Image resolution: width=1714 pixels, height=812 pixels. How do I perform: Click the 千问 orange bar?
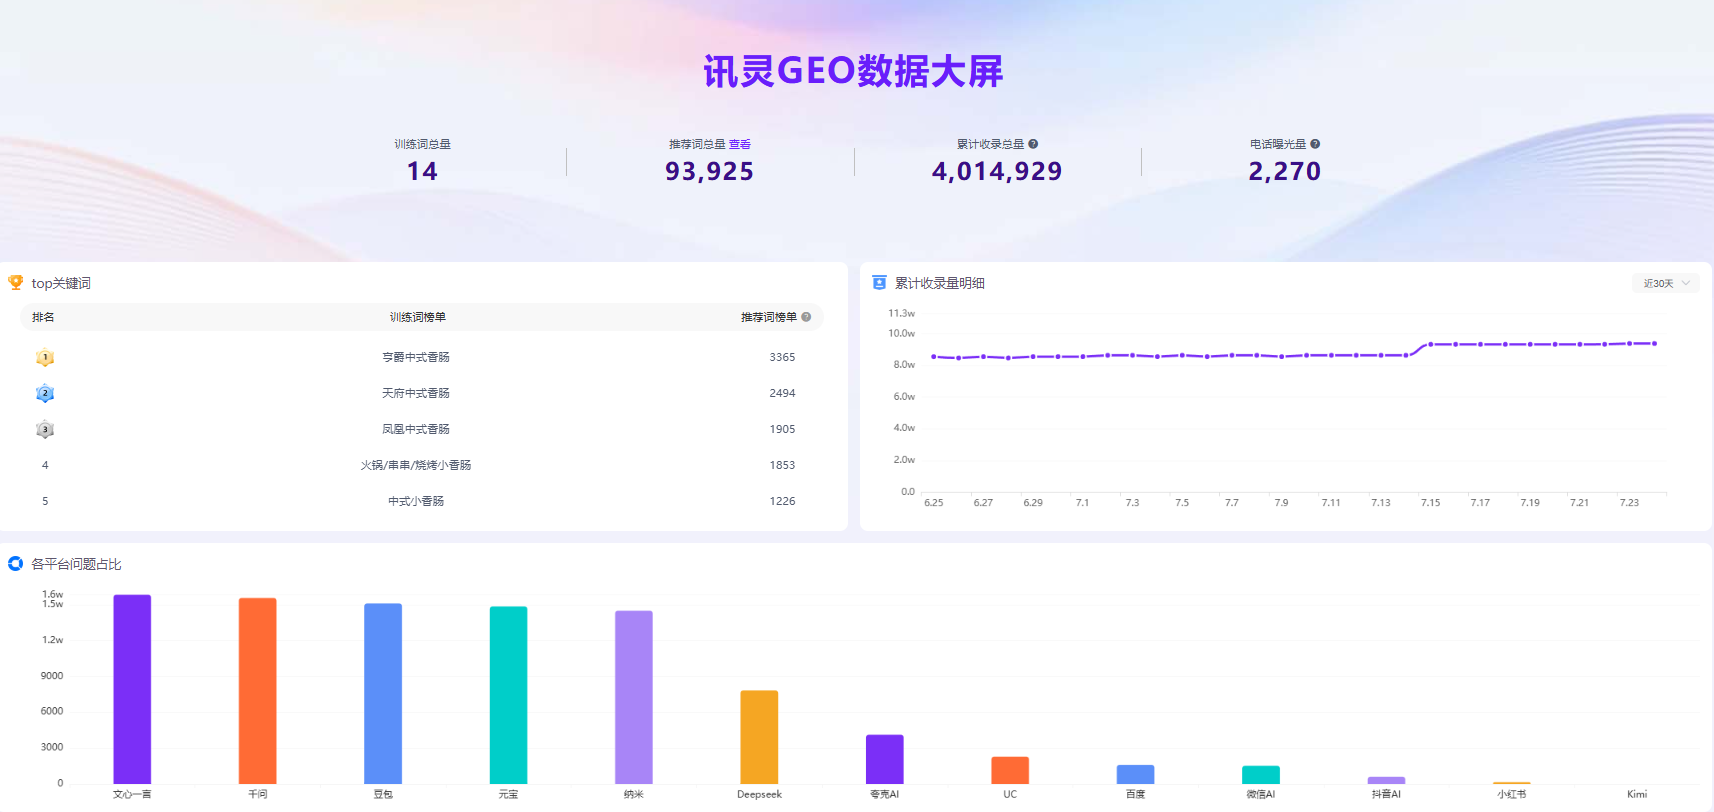pyautogui.click(x=257, y=691)
